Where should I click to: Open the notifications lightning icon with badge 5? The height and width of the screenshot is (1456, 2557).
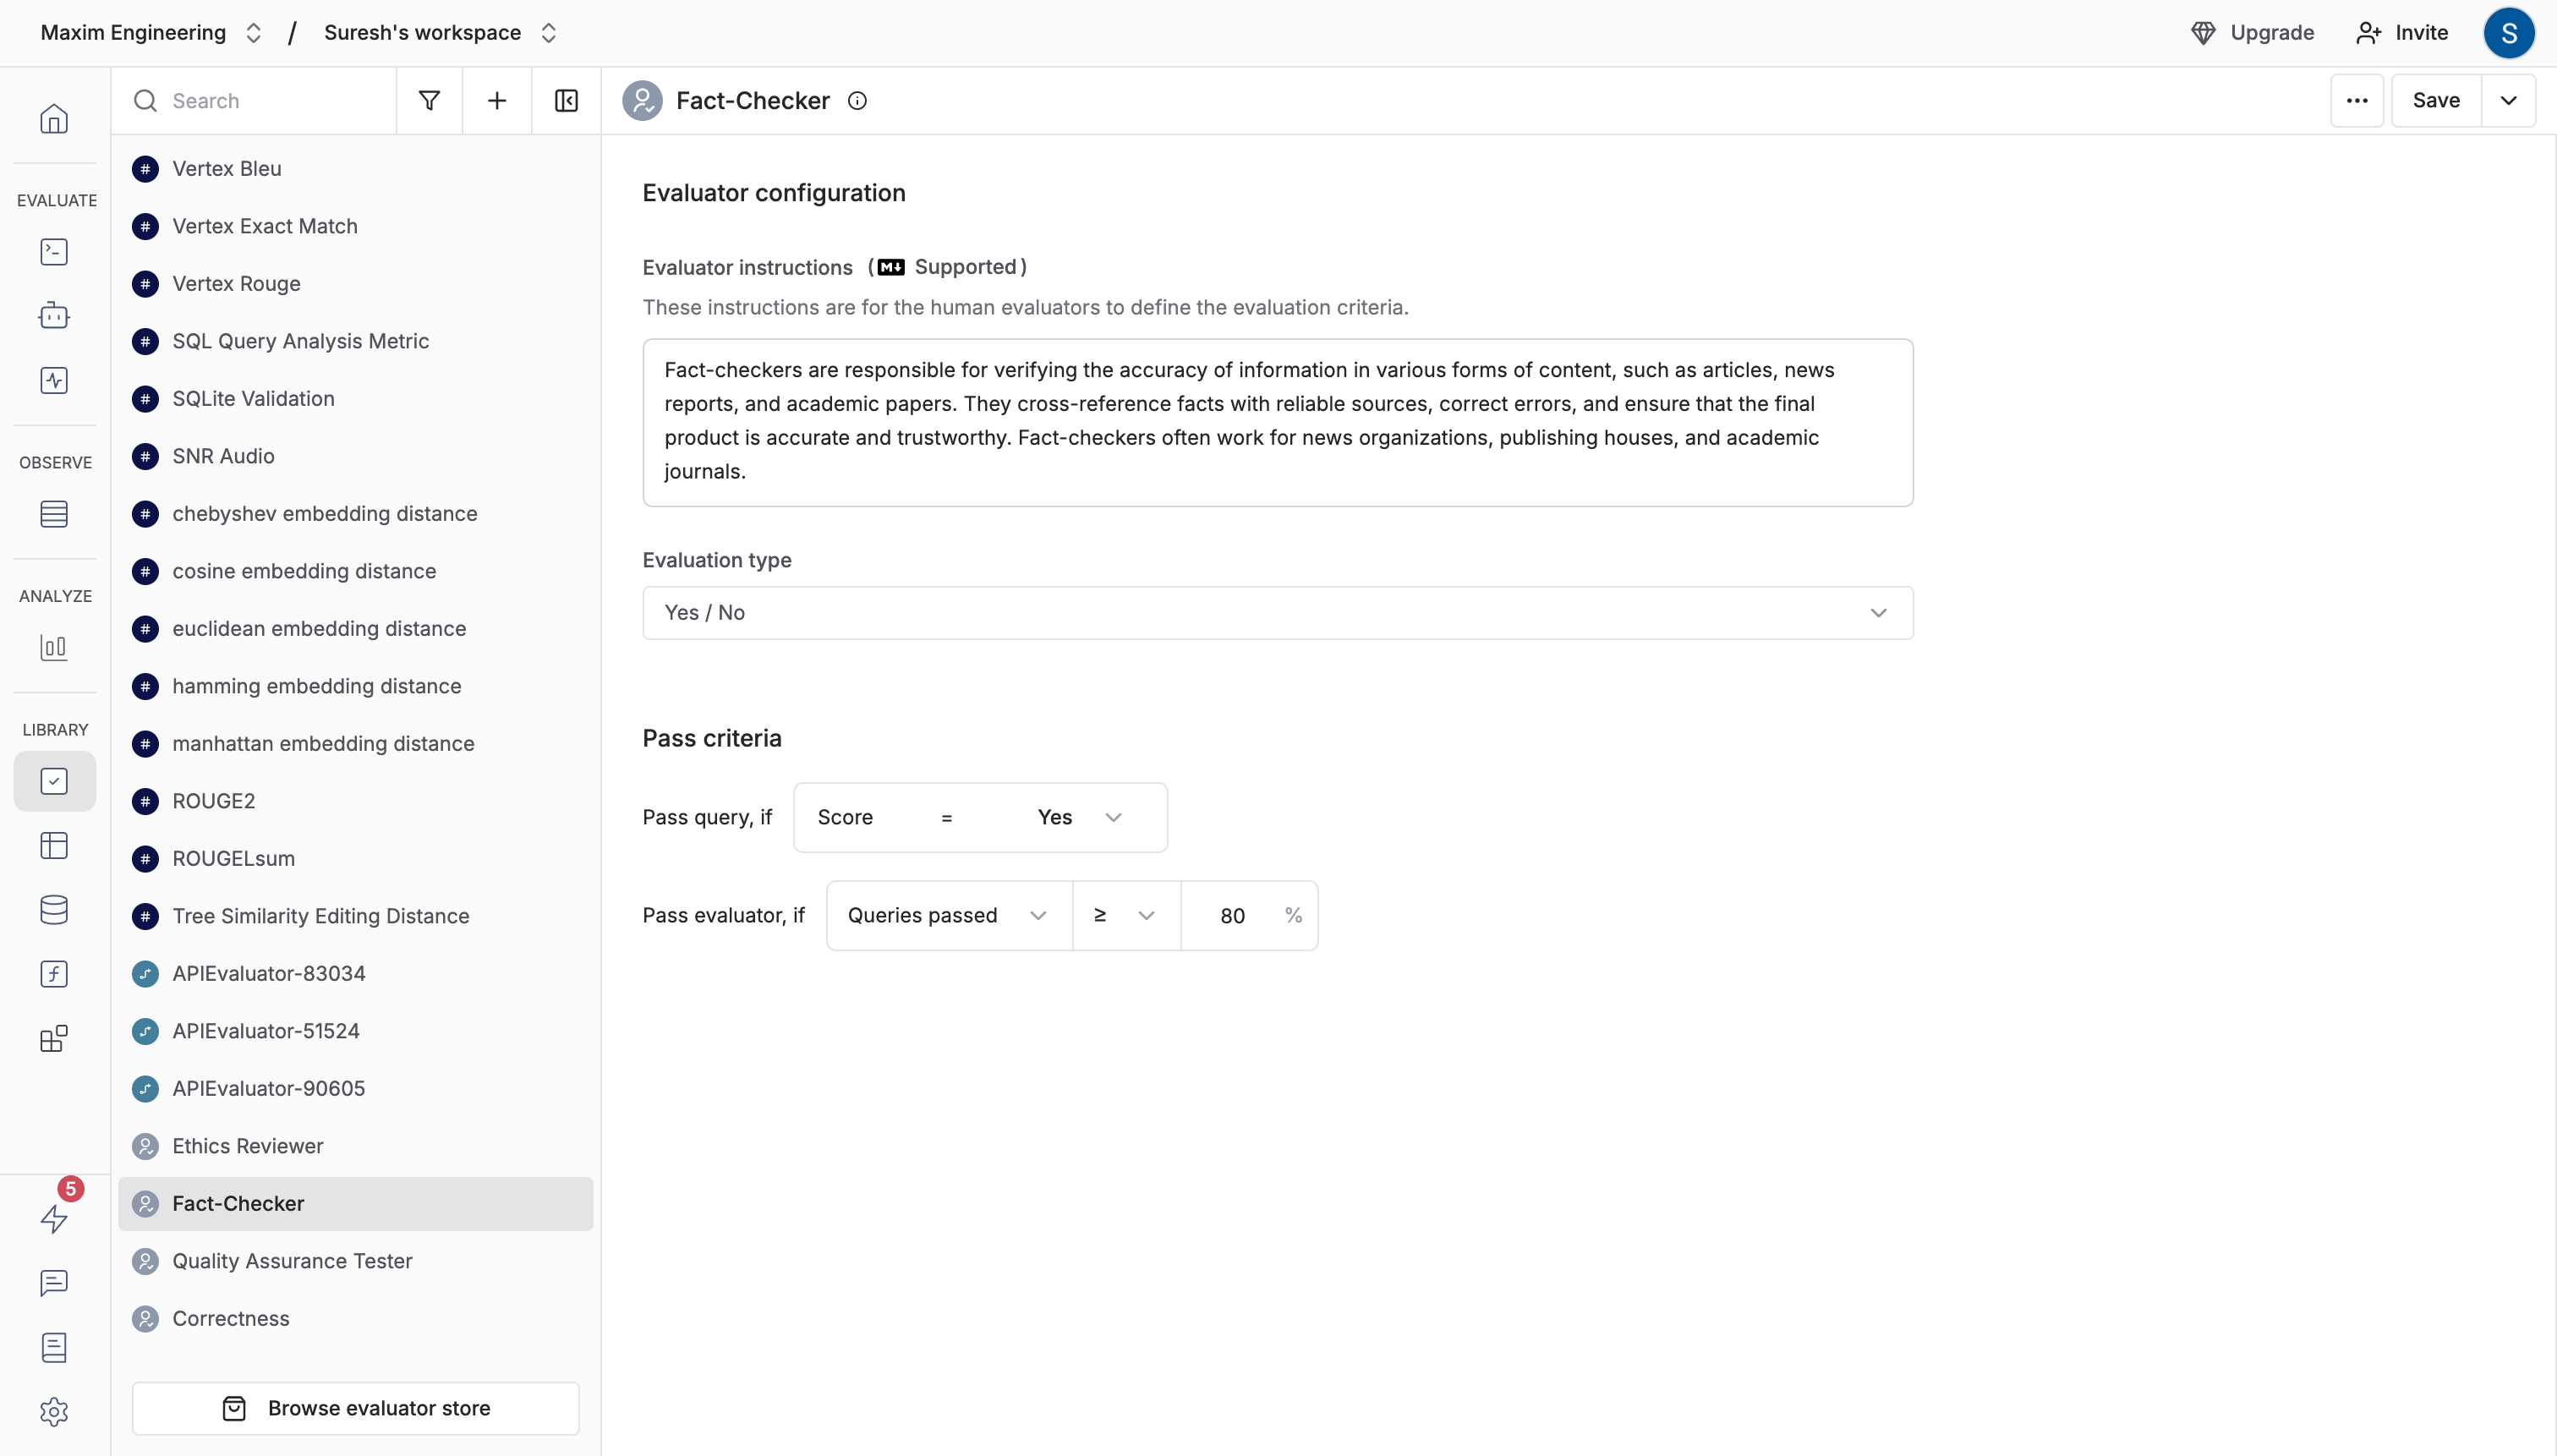(x=53, y=1220)
